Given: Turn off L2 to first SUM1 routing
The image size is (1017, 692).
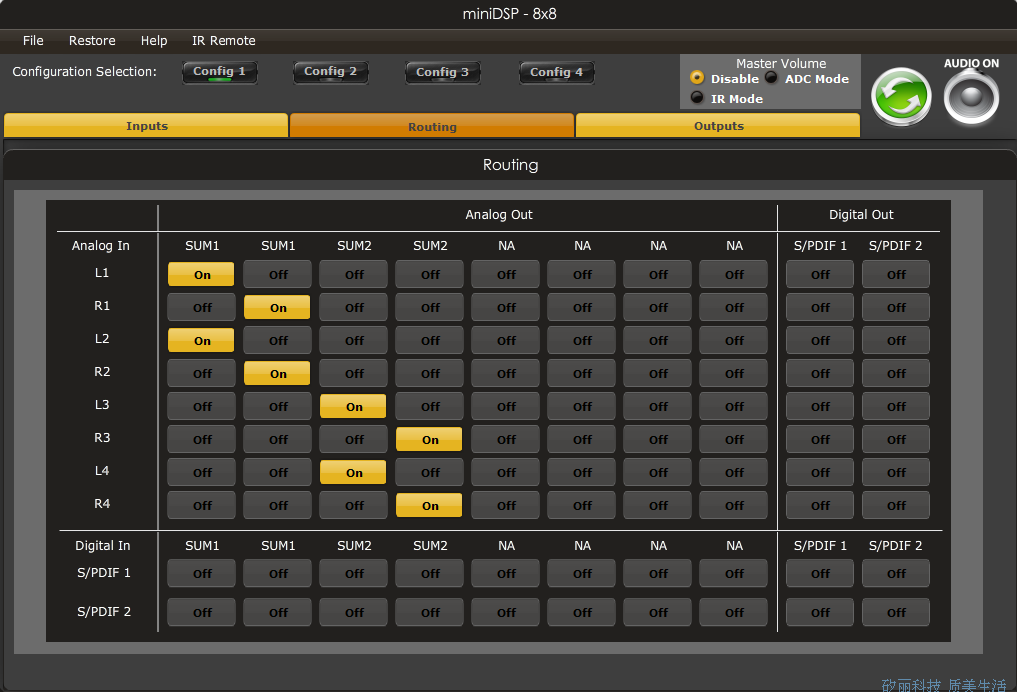Looking at the screenshot, I should click(202, 340).
